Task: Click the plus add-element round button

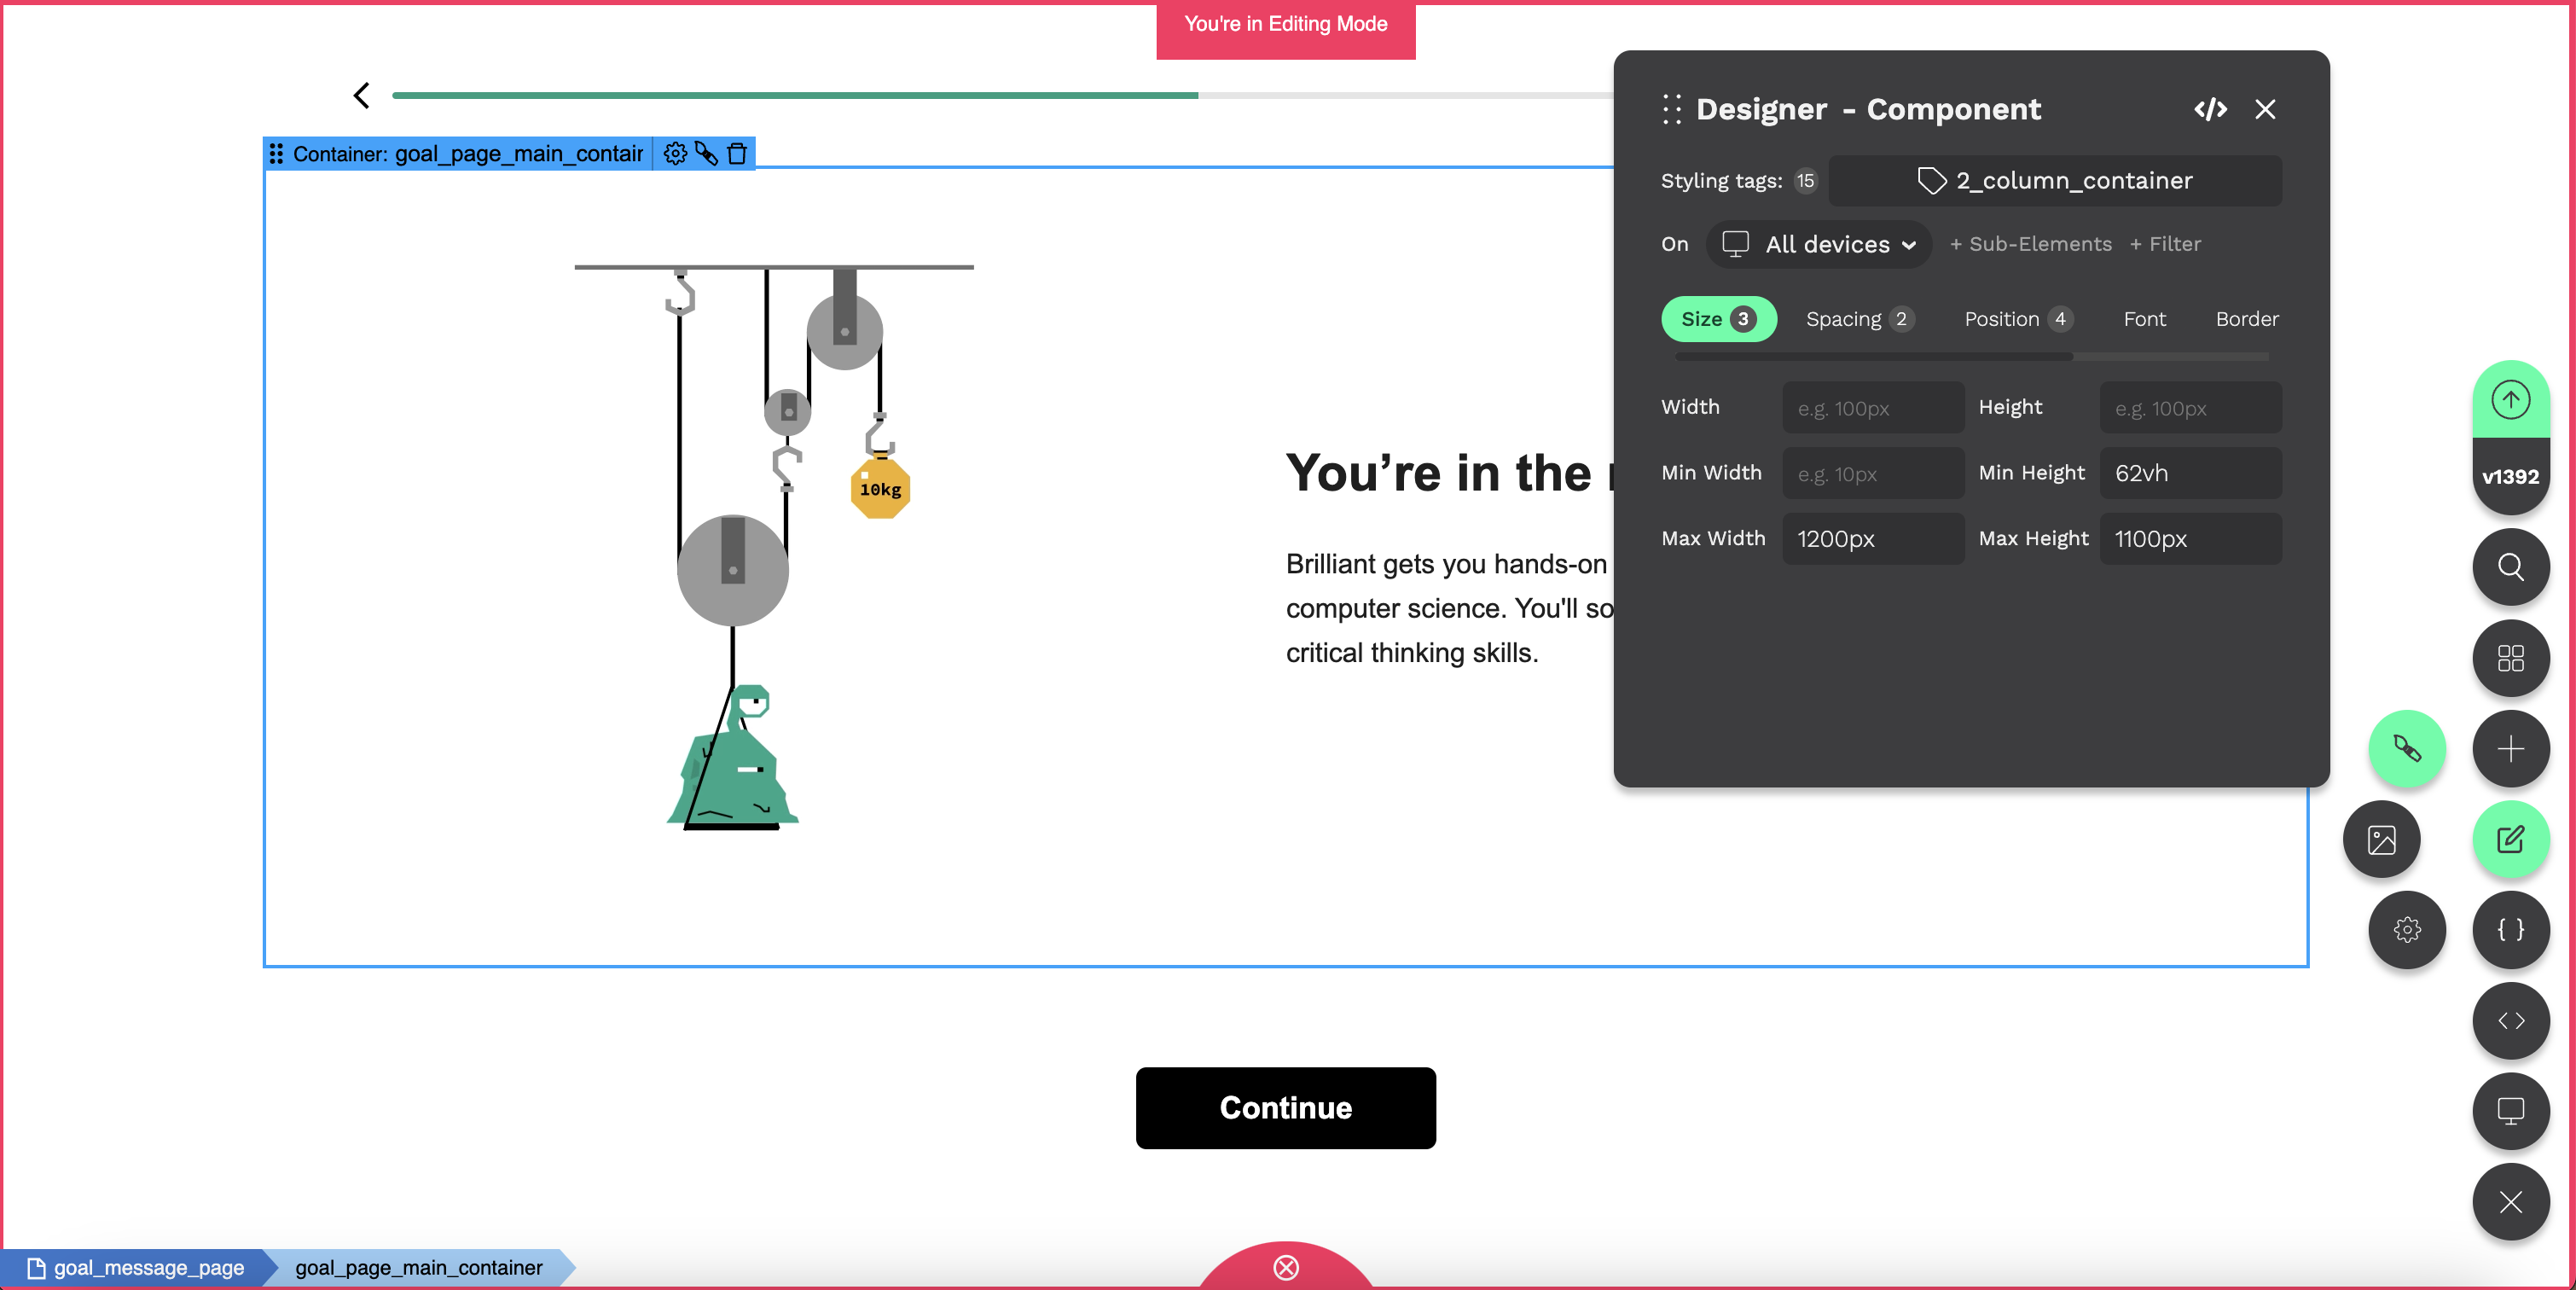Action: pos(2510,749)
